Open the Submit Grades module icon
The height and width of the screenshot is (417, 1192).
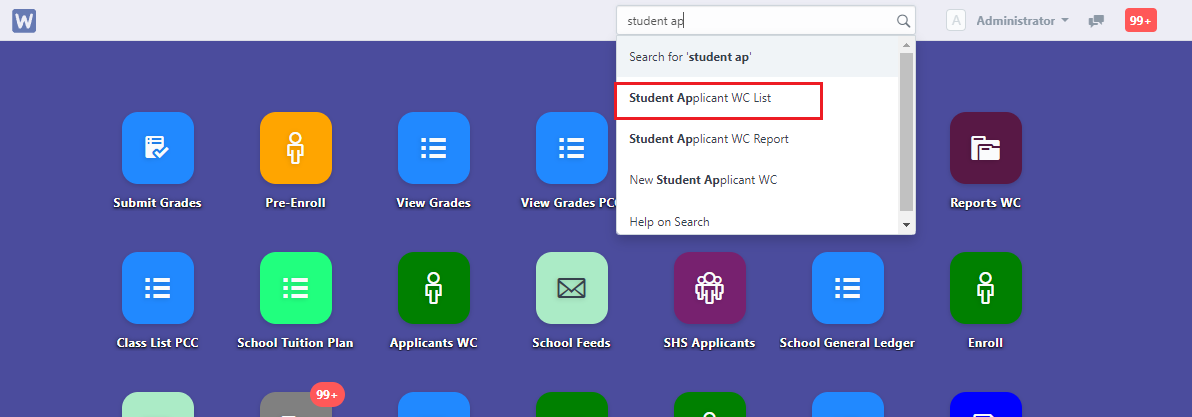157,148
